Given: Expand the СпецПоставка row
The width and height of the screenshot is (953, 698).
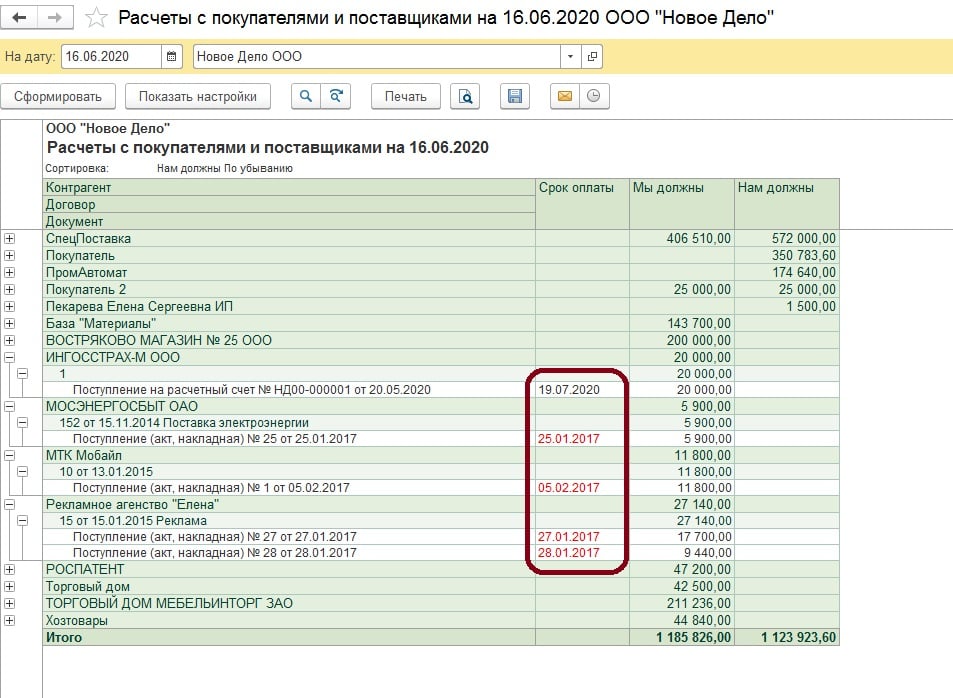Looking at the screenshot, I should click(x=10, y=239).
